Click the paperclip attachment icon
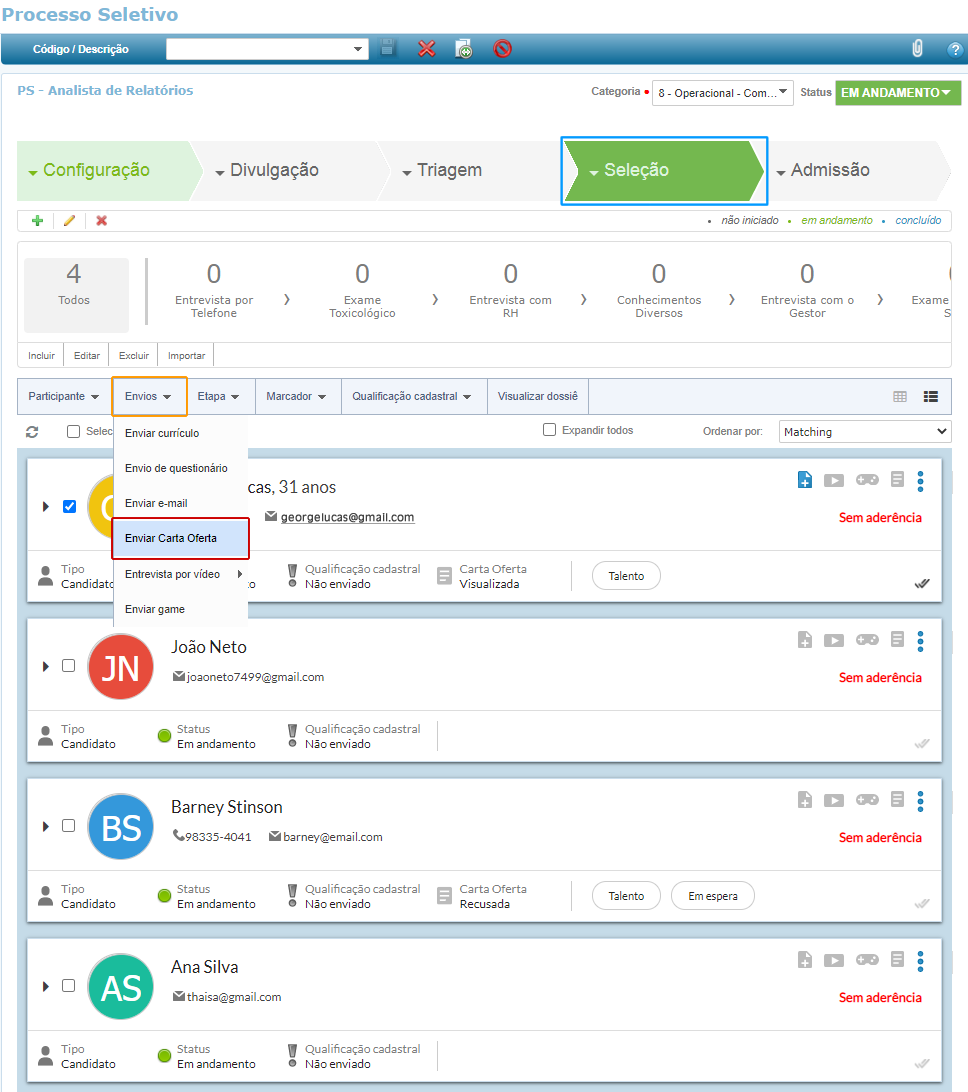This screenshot has width=968, height=1092. point(917,48)
